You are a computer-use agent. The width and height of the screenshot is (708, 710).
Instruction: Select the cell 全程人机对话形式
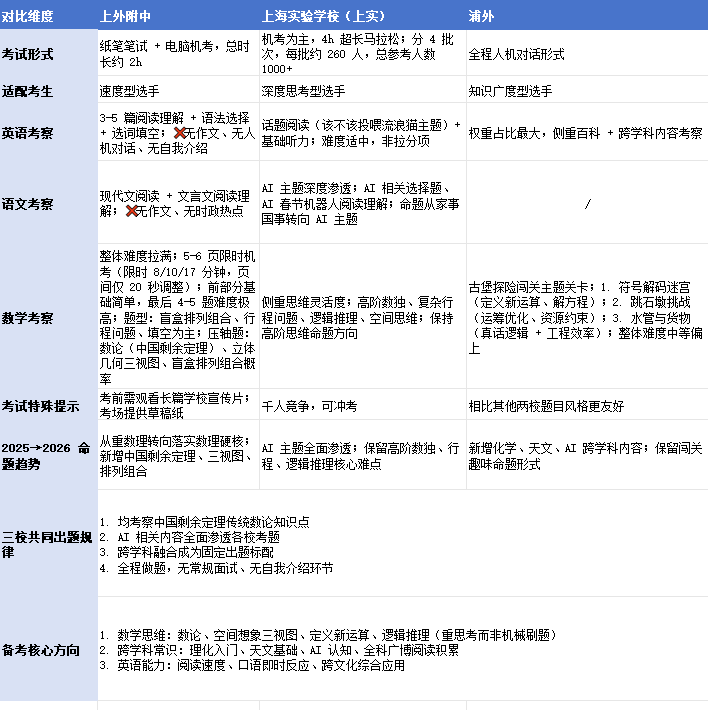point(587,53)
